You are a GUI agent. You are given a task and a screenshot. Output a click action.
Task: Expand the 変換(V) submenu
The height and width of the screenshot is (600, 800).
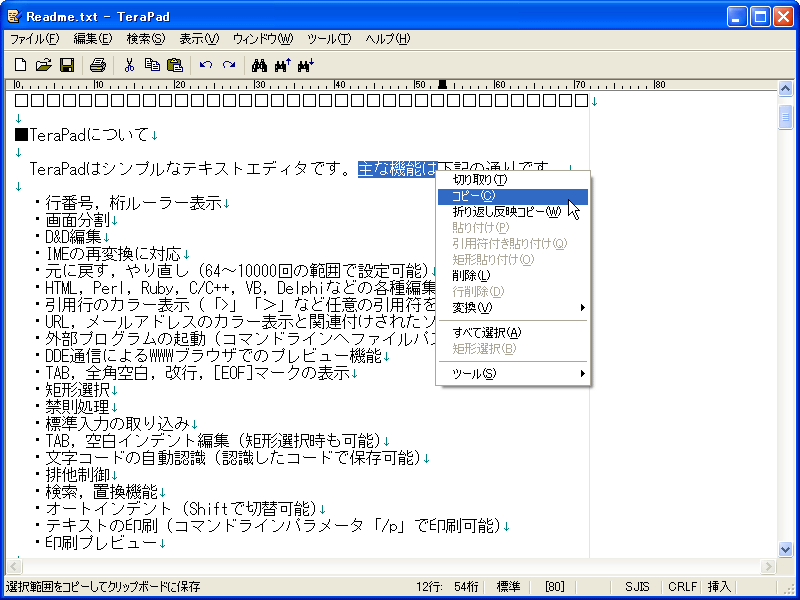(x=513, y=308)
